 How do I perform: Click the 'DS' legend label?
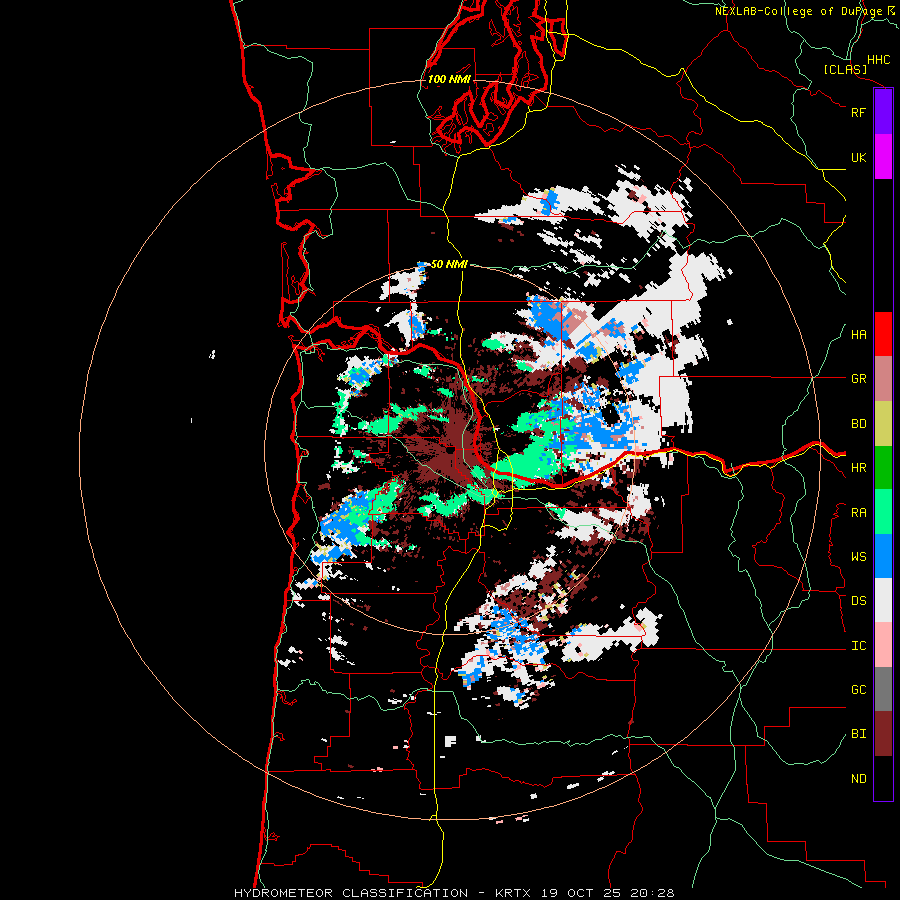click(x=858, y=601)
